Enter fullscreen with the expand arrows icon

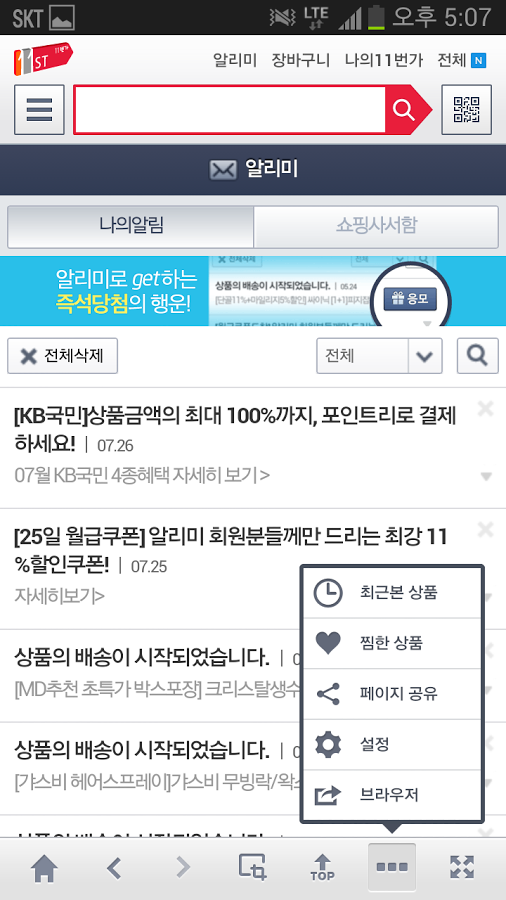(461, 867)
